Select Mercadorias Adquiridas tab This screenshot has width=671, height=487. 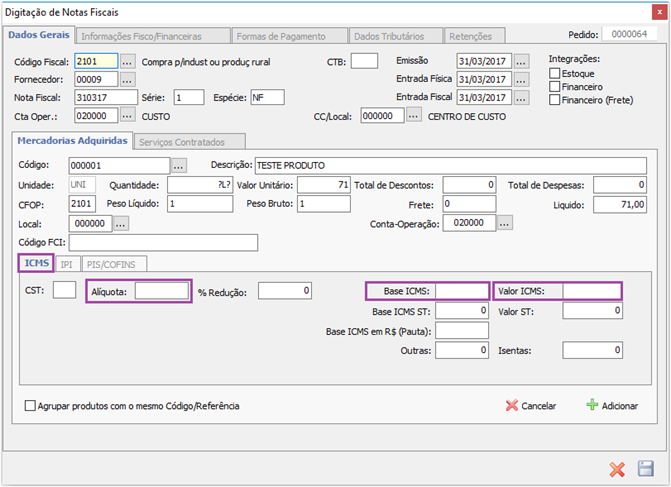click(x=72, y=141)
